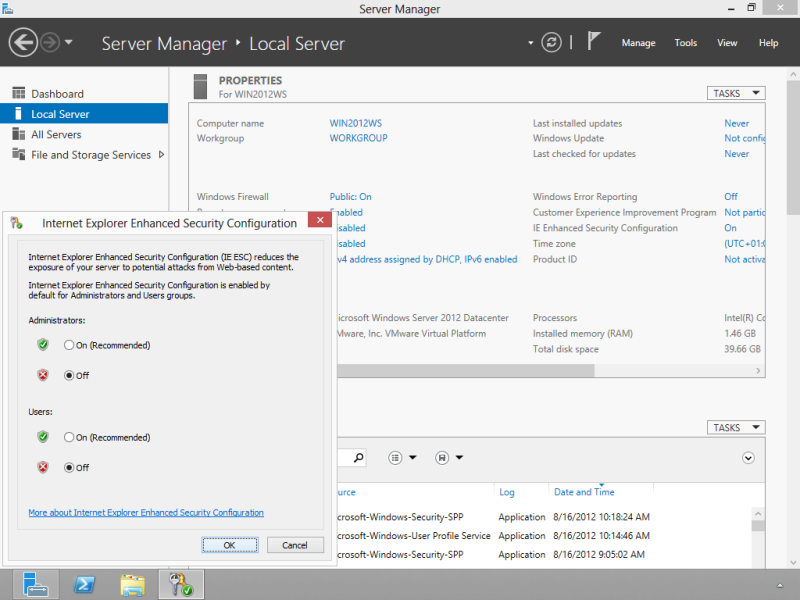Refresh Server Manager with the refresh icon

(x=552, y=42)
